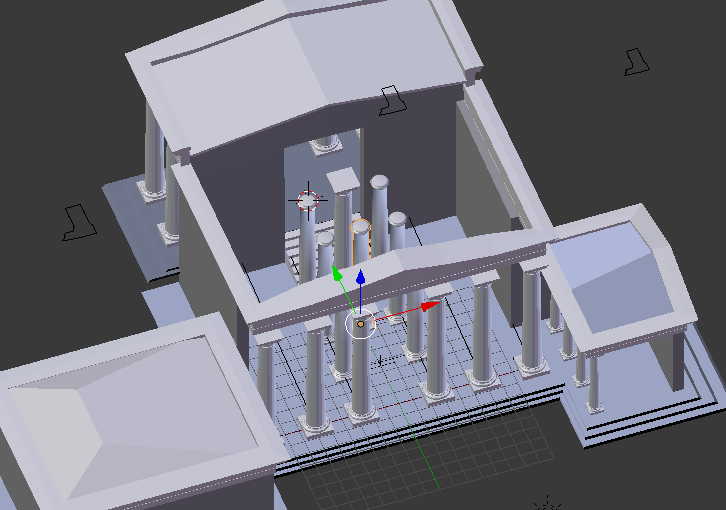Select the outline object above the main roof edge
The height and width of the screenshot is (510, 726).
point(393,100)
